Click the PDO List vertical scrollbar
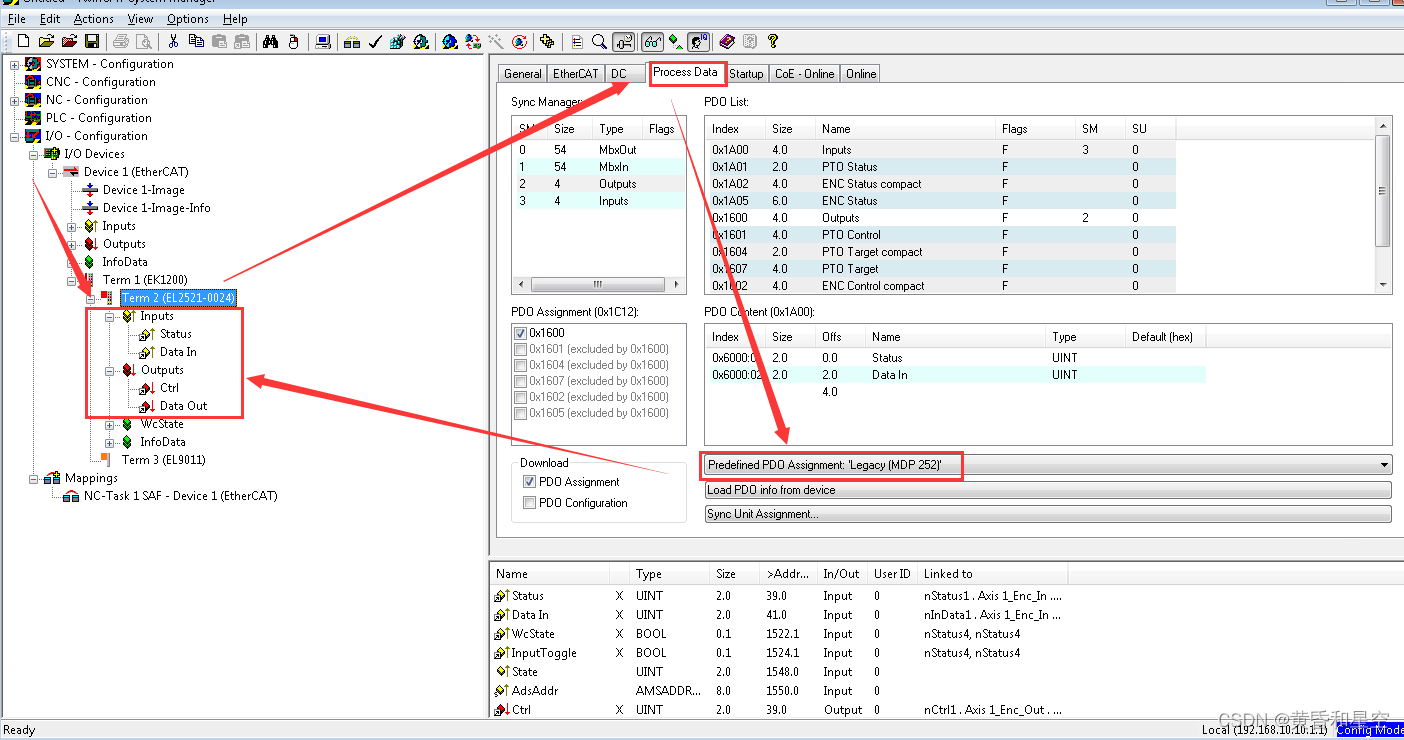The width and height of the screenshot is (1404, 740). click(x=1383, y=205)
